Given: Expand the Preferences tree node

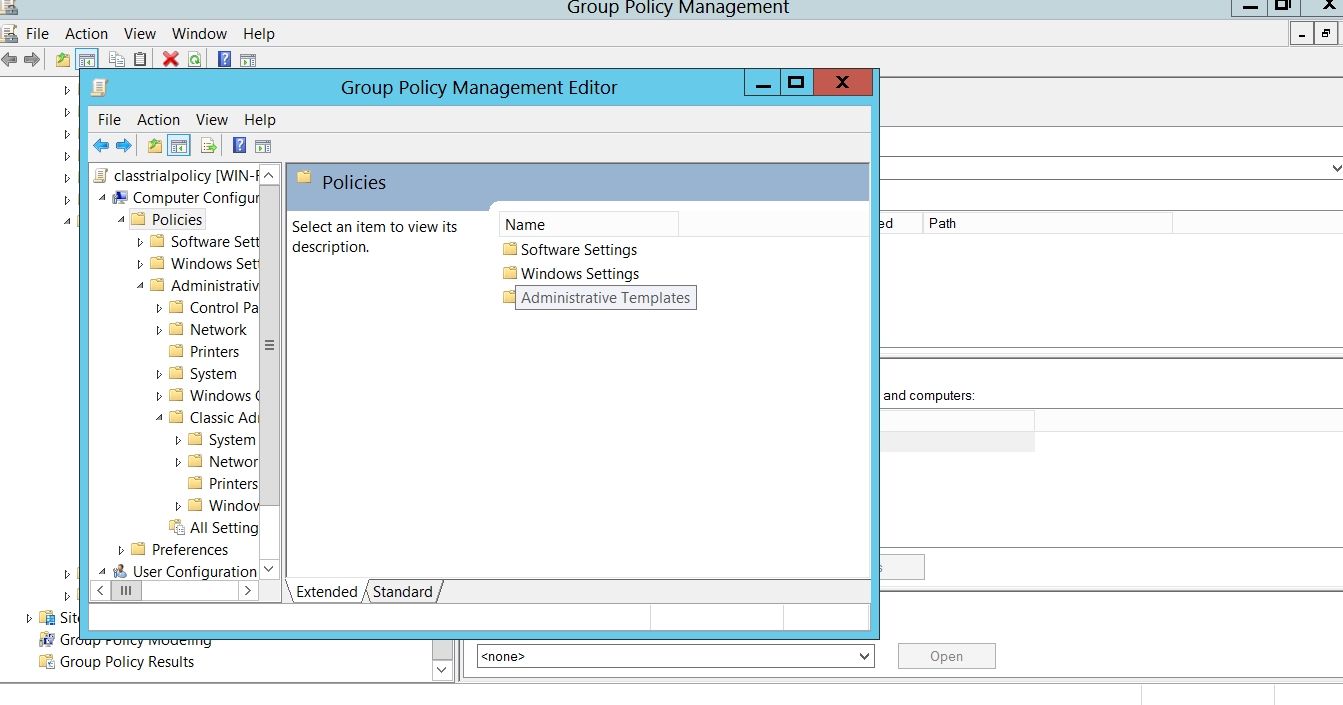Looking at the screenshot, I should (x=121, y=550).
